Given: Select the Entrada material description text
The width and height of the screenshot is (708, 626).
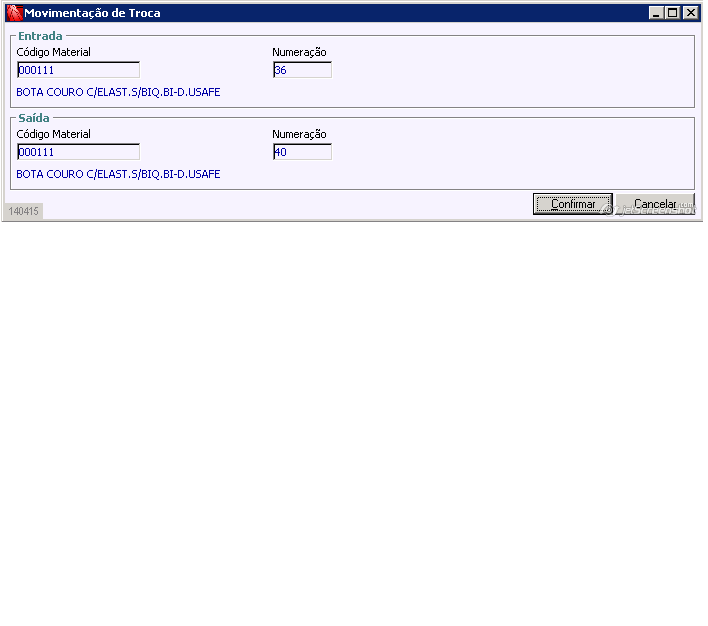Looking at the screenshot, I should [118, 92].
